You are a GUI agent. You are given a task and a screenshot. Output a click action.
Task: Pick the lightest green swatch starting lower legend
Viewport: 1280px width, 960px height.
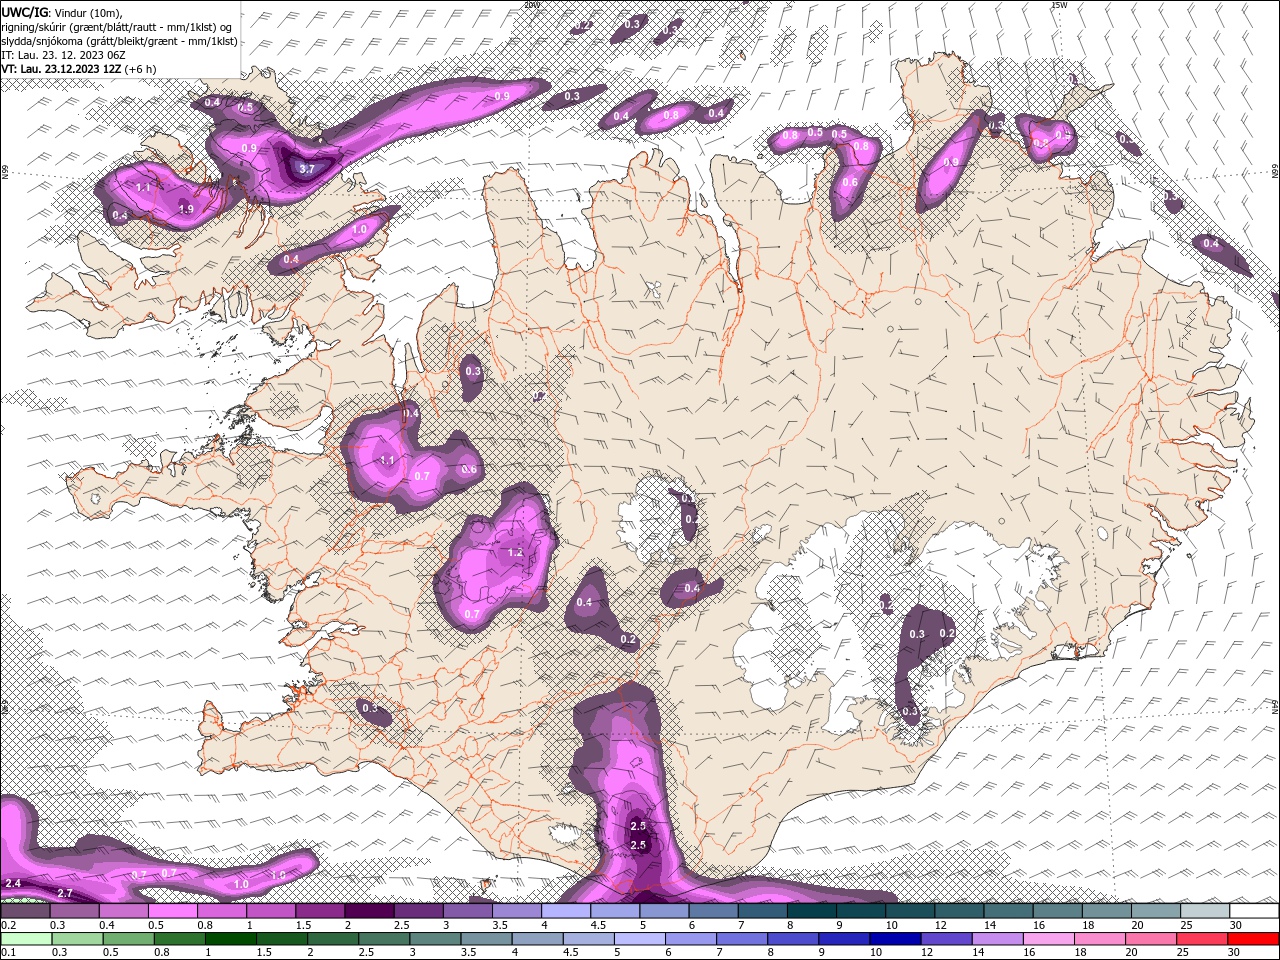point(26,939)
